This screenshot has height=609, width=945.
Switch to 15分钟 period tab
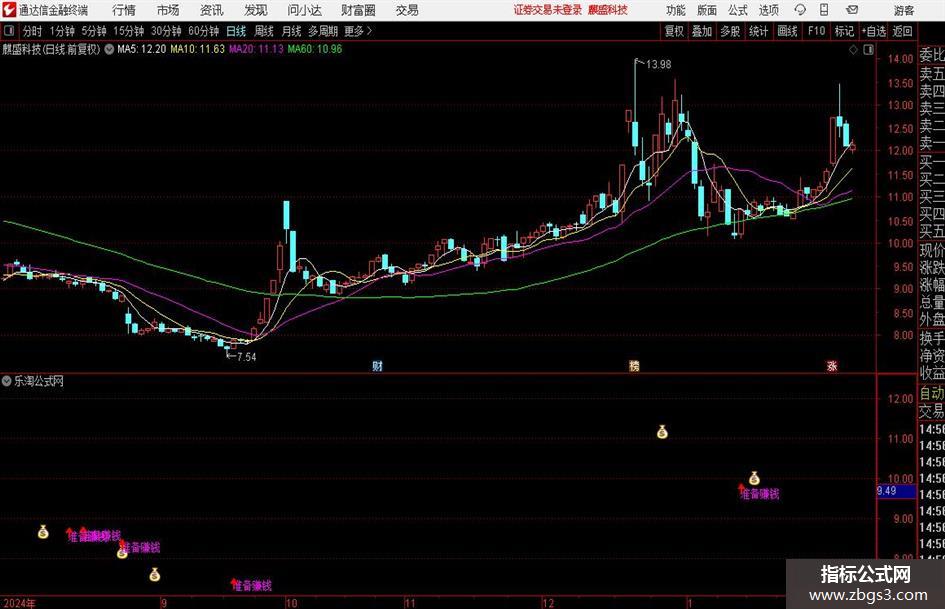point(128,31)
